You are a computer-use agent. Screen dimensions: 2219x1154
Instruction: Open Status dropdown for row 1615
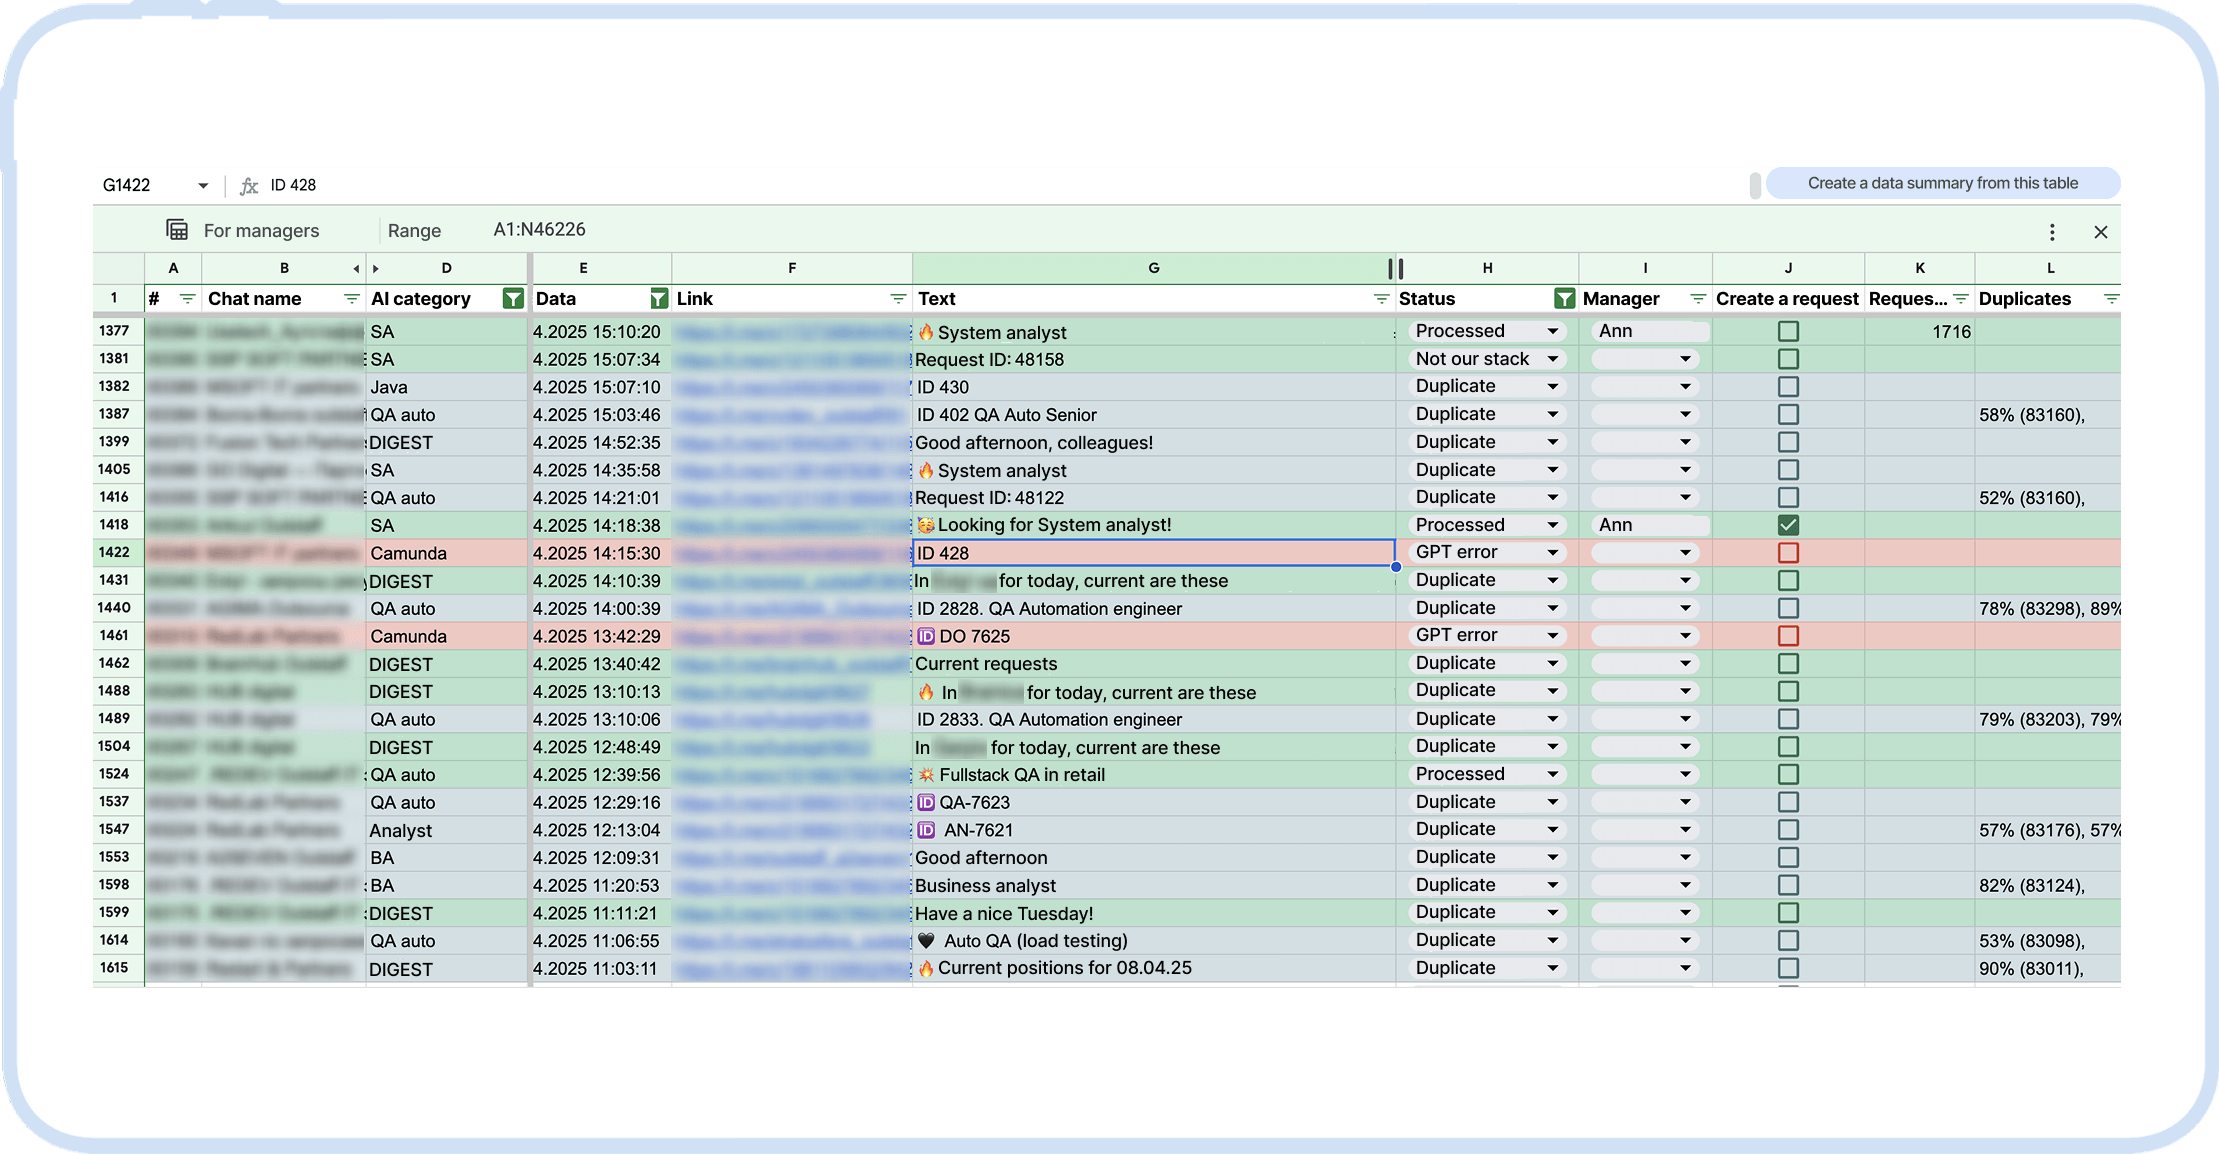click(1553, 968)
